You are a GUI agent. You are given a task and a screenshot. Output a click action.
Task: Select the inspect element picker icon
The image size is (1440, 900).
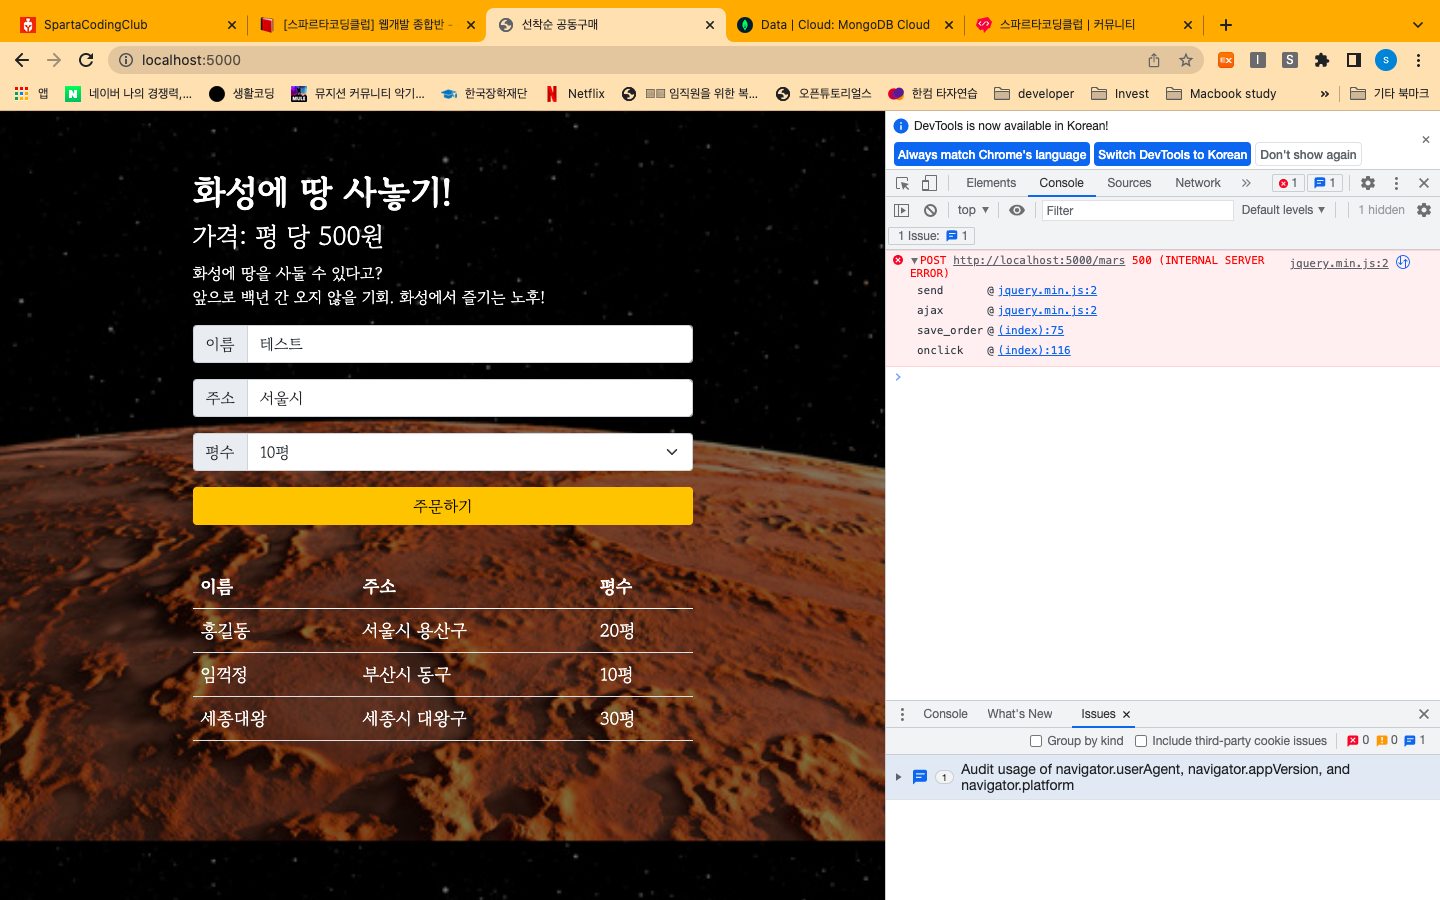click(x=902, y=183)
